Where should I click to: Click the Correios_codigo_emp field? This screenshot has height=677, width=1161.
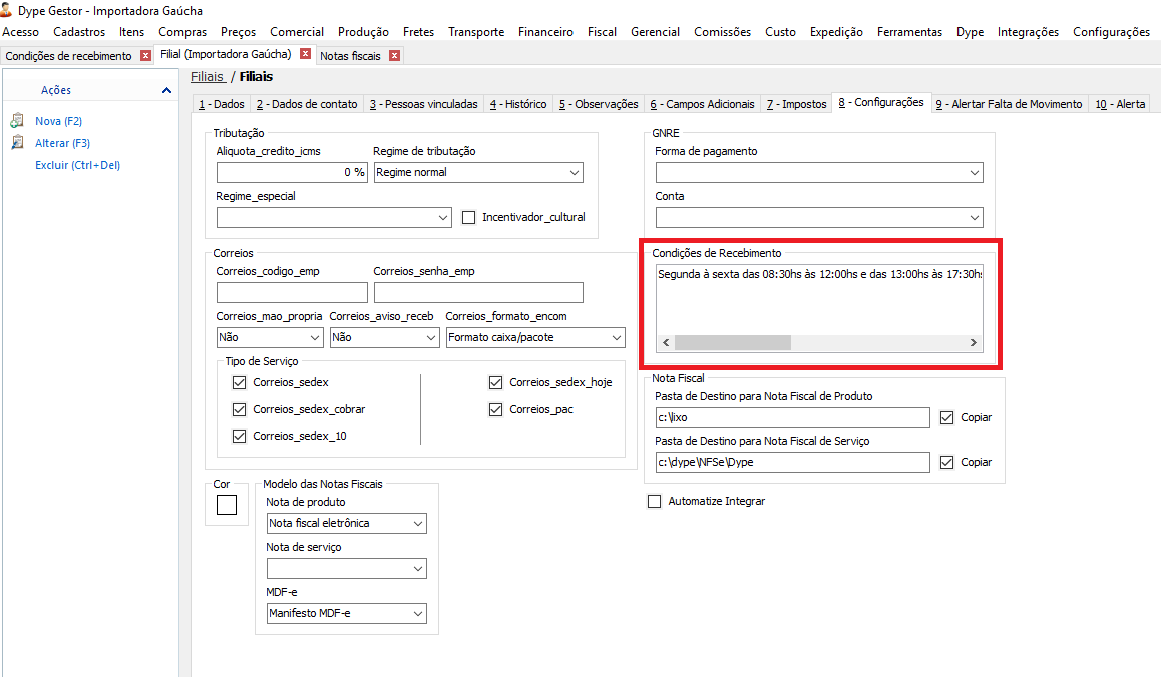(x=292, y=292)
